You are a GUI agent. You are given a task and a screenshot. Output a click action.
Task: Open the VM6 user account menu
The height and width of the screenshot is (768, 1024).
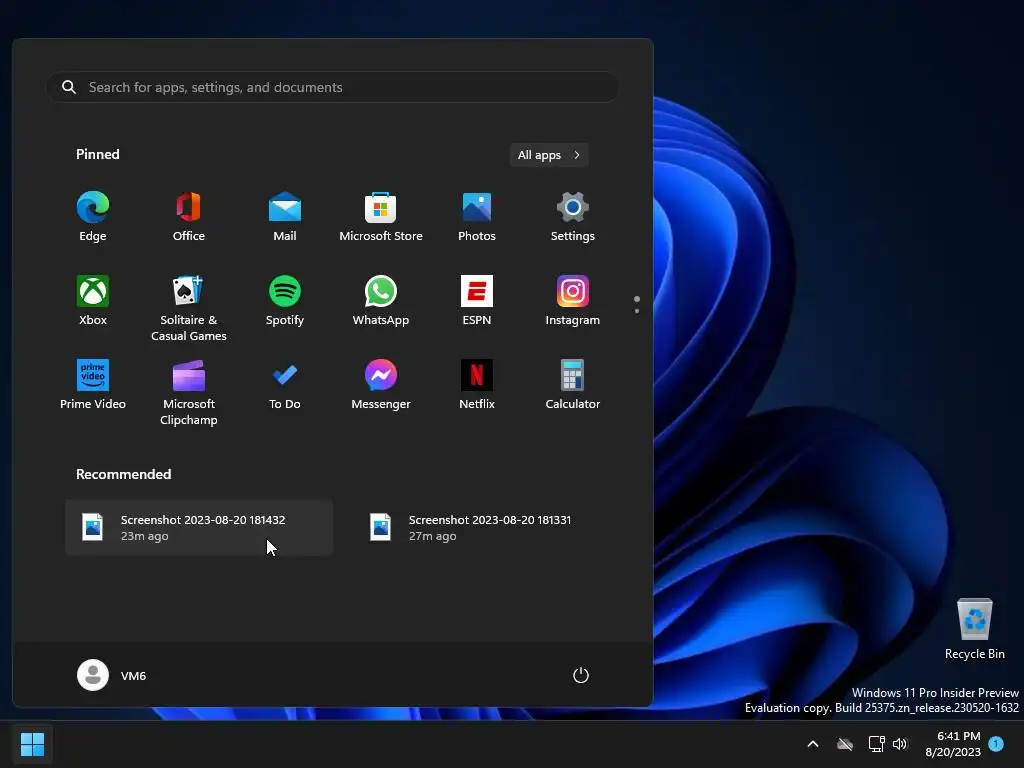[112, 675]
